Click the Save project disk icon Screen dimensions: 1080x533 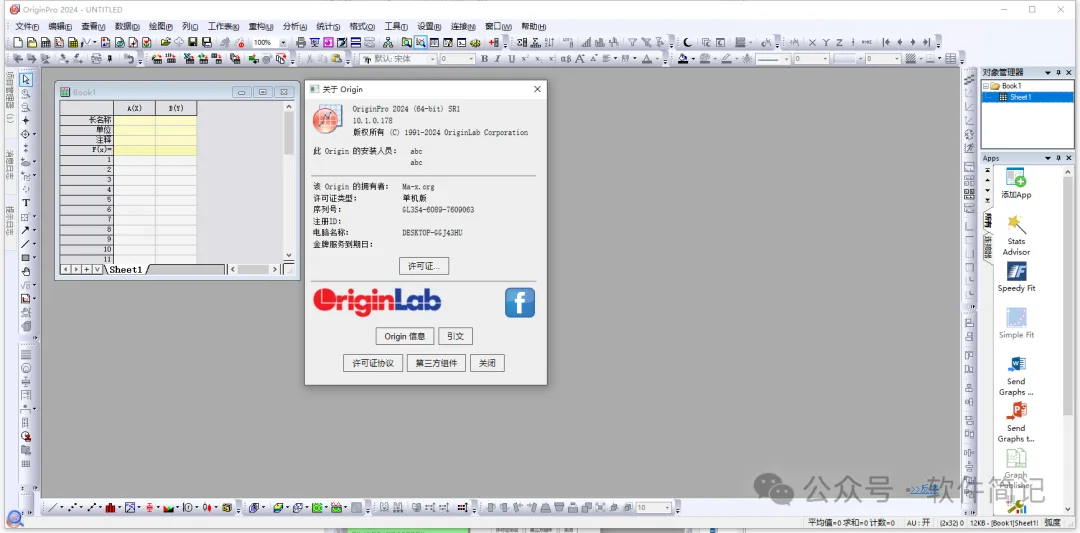(x=193, y=42)
